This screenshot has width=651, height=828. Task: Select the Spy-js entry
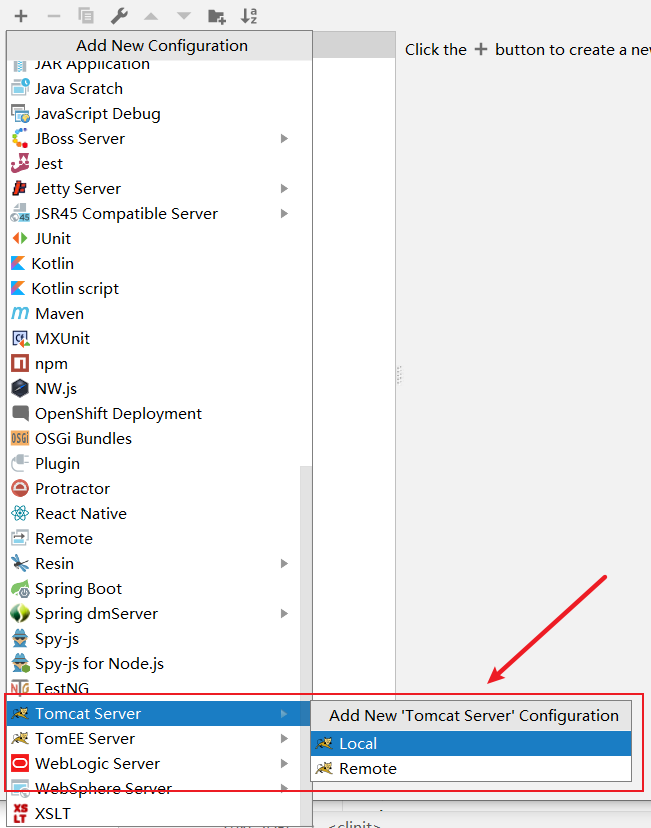[x=153, y=638]
